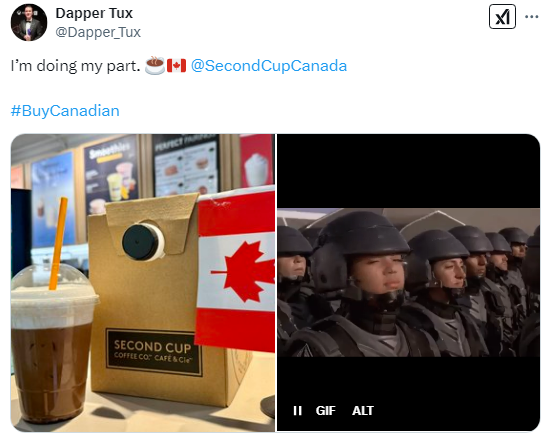548x438 pixels.
Task: Open Dapper Tux profile avatar
Action: [x=29, y=23]
